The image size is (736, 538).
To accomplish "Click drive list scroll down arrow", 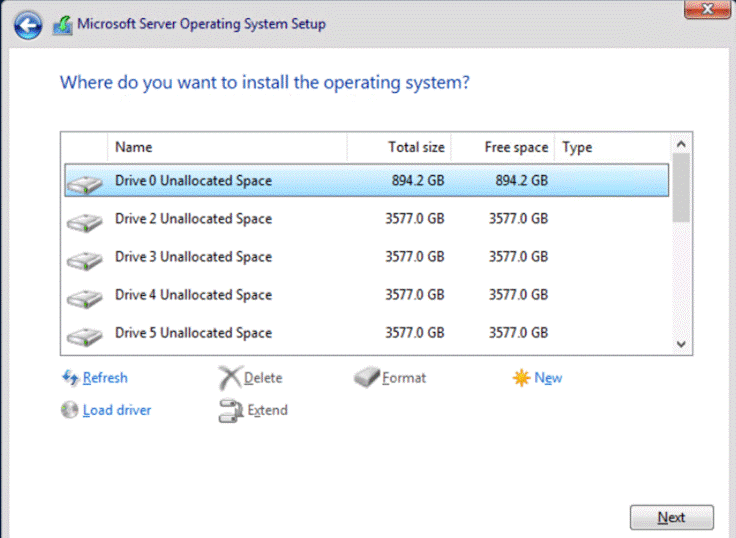I will pyautogui.click(x=681, y=344).
